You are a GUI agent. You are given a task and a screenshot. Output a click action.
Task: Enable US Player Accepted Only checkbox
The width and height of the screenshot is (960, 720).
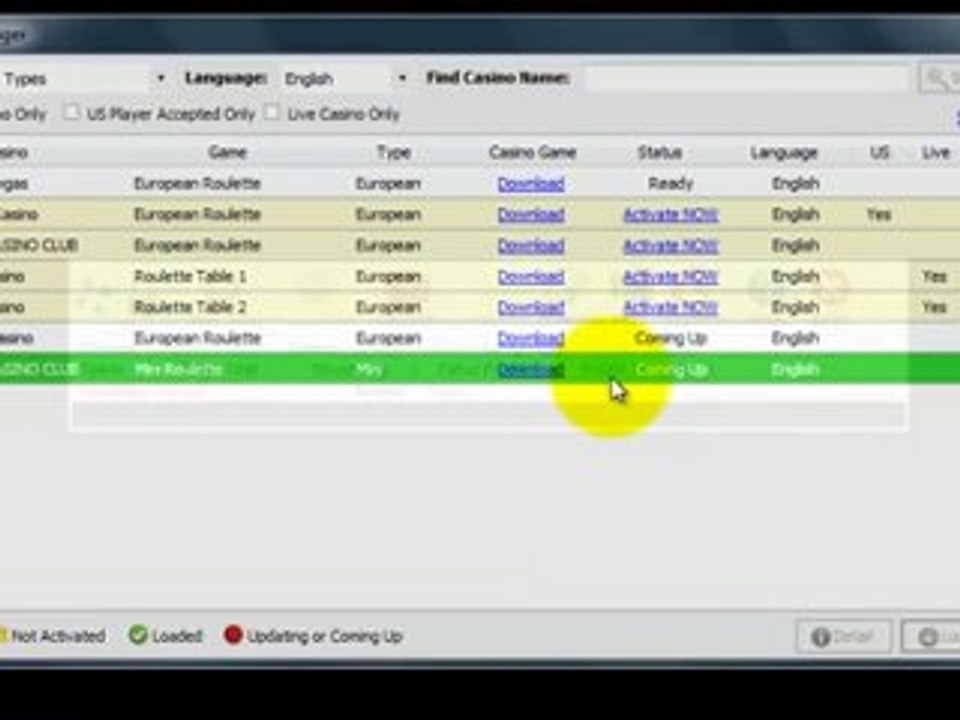[72, 113]
